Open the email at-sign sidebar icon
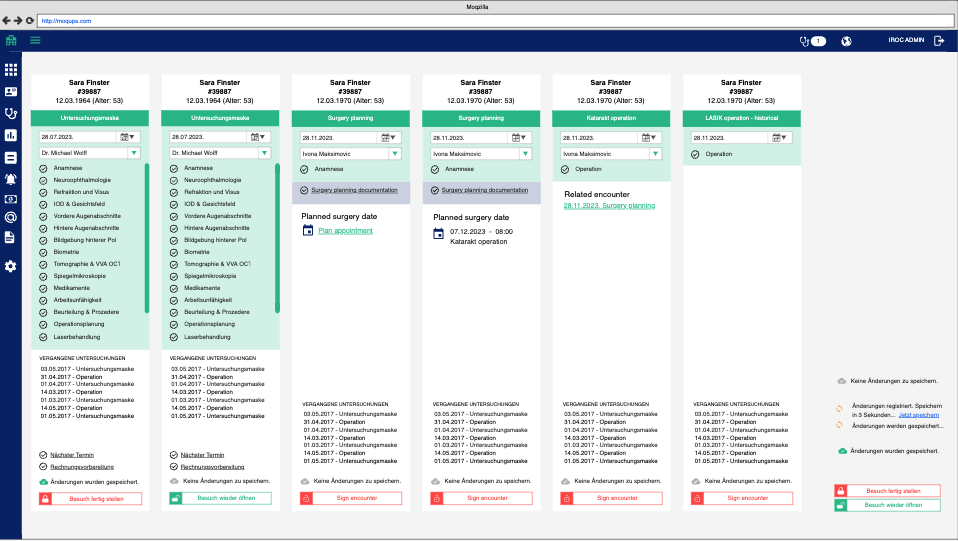 click(x=11, y=217)
